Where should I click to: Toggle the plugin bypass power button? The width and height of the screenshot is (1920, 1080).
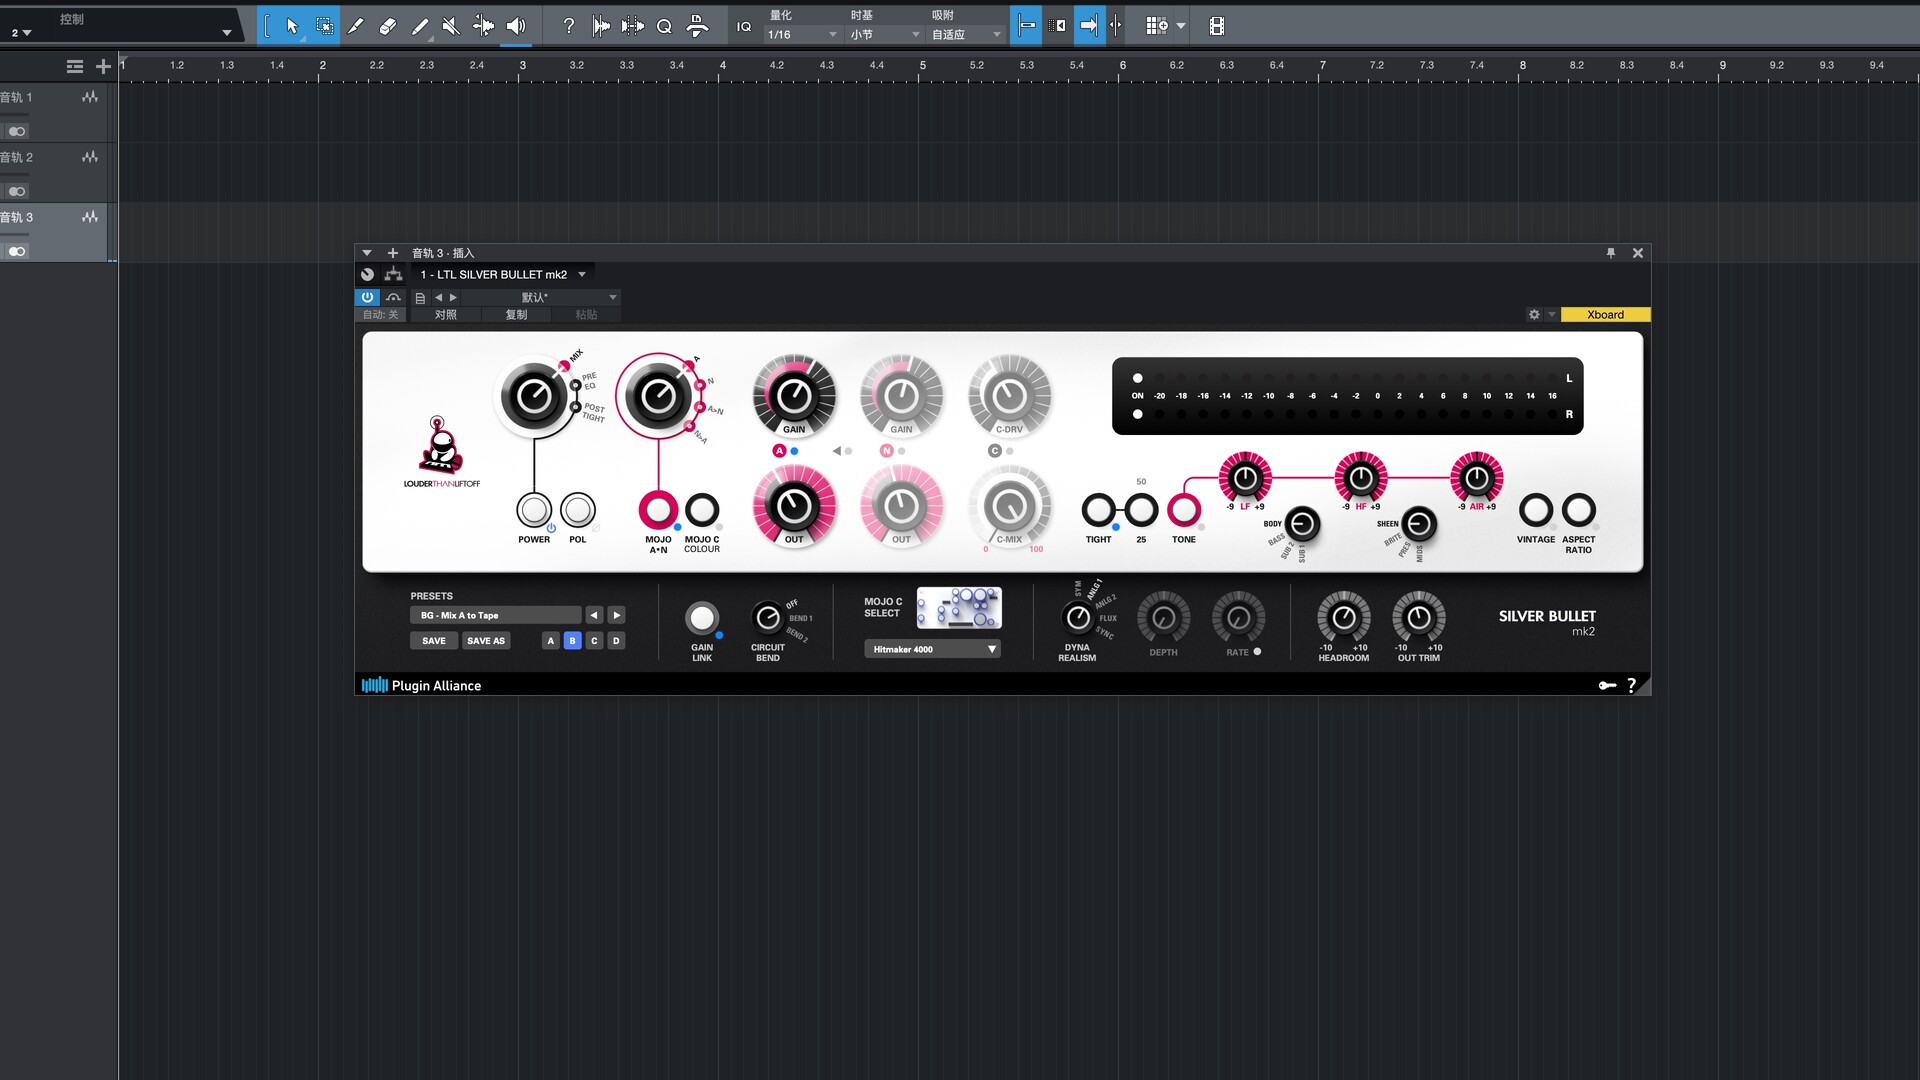pos(367,297)
